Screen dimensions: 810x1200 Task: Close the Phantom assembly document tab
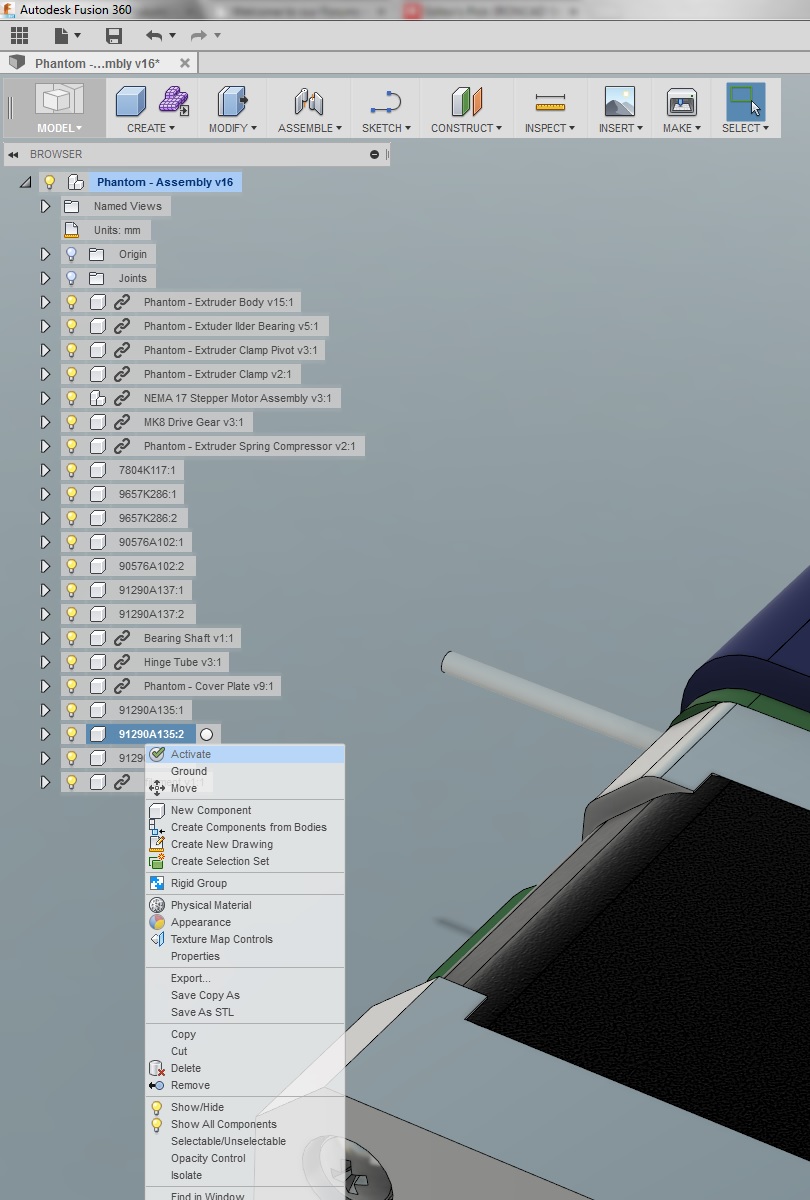[184, 63]
